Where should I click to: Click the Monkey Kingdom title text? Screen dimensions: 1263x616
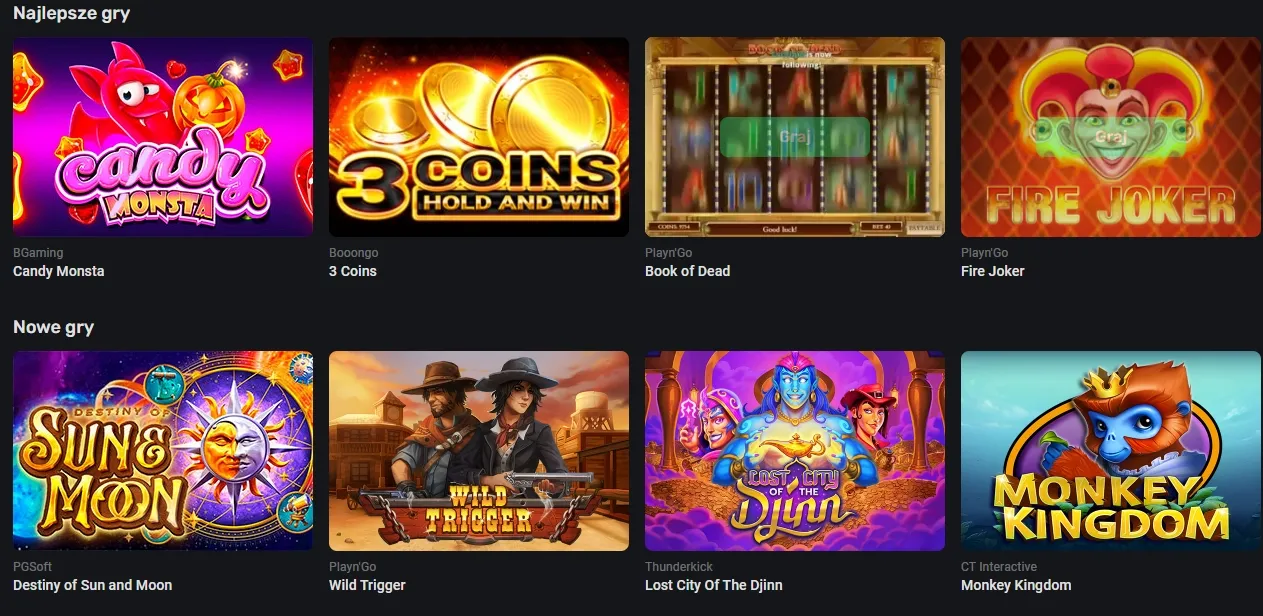point(1016,585)
